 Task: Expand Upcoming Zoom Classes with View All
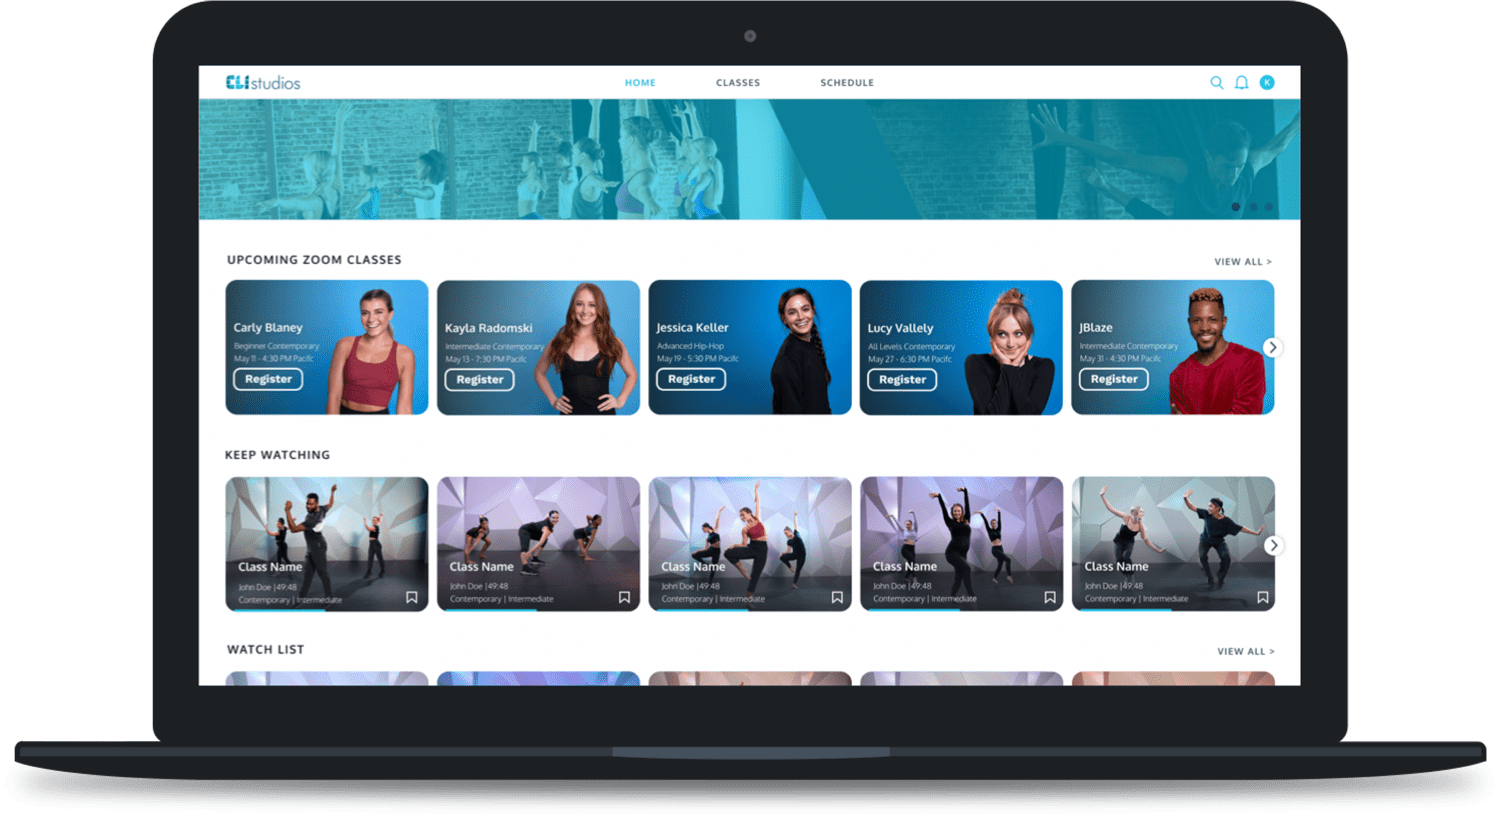(x=1243, y=262)
